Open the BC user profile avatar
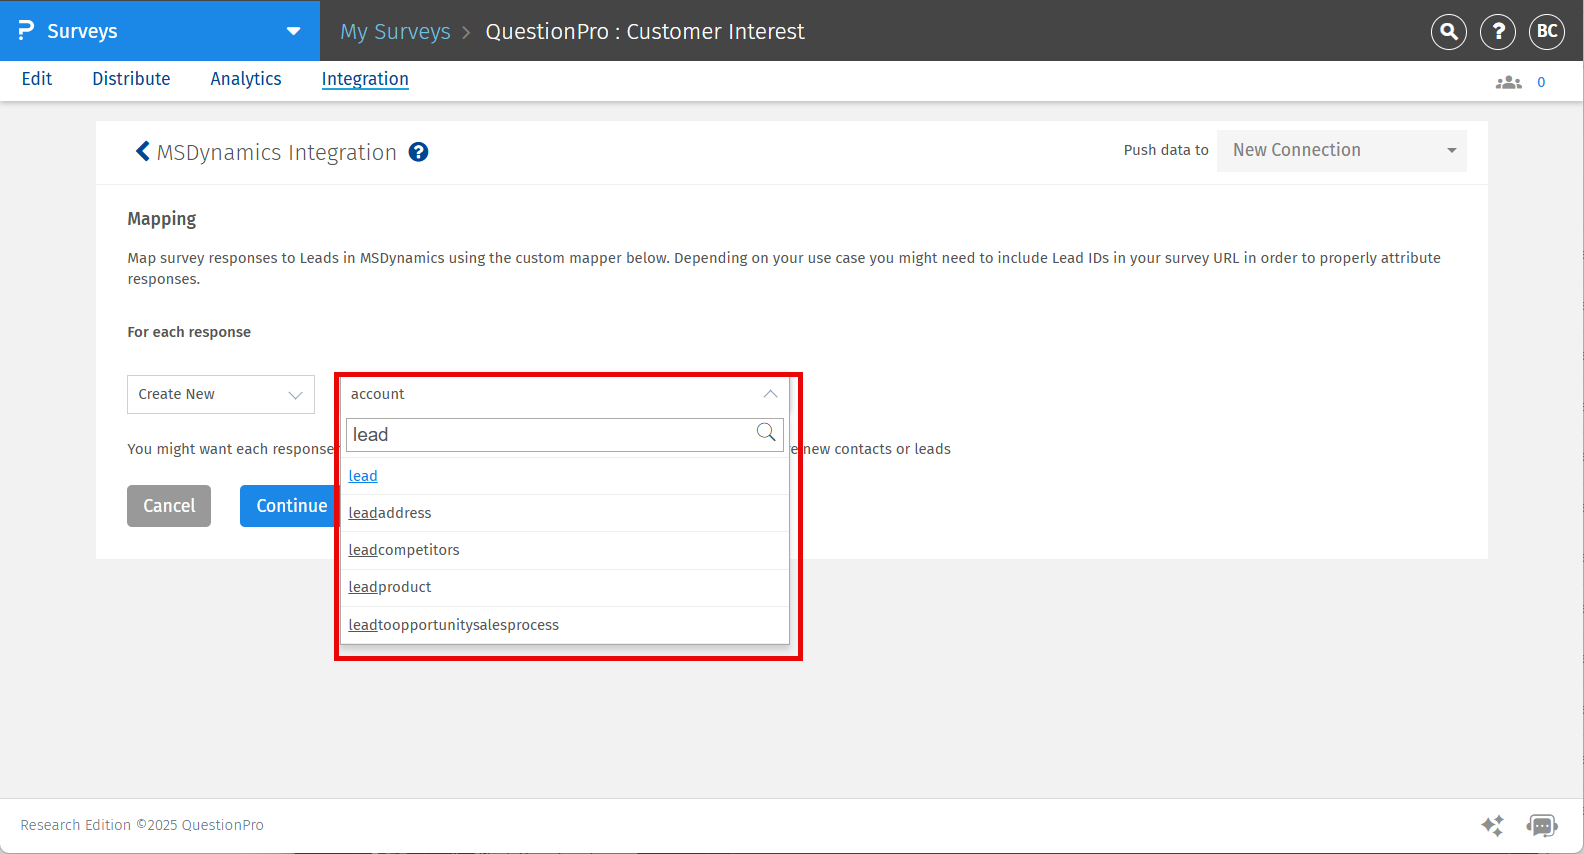The image size is (1584, 854). pos(1546,32)
